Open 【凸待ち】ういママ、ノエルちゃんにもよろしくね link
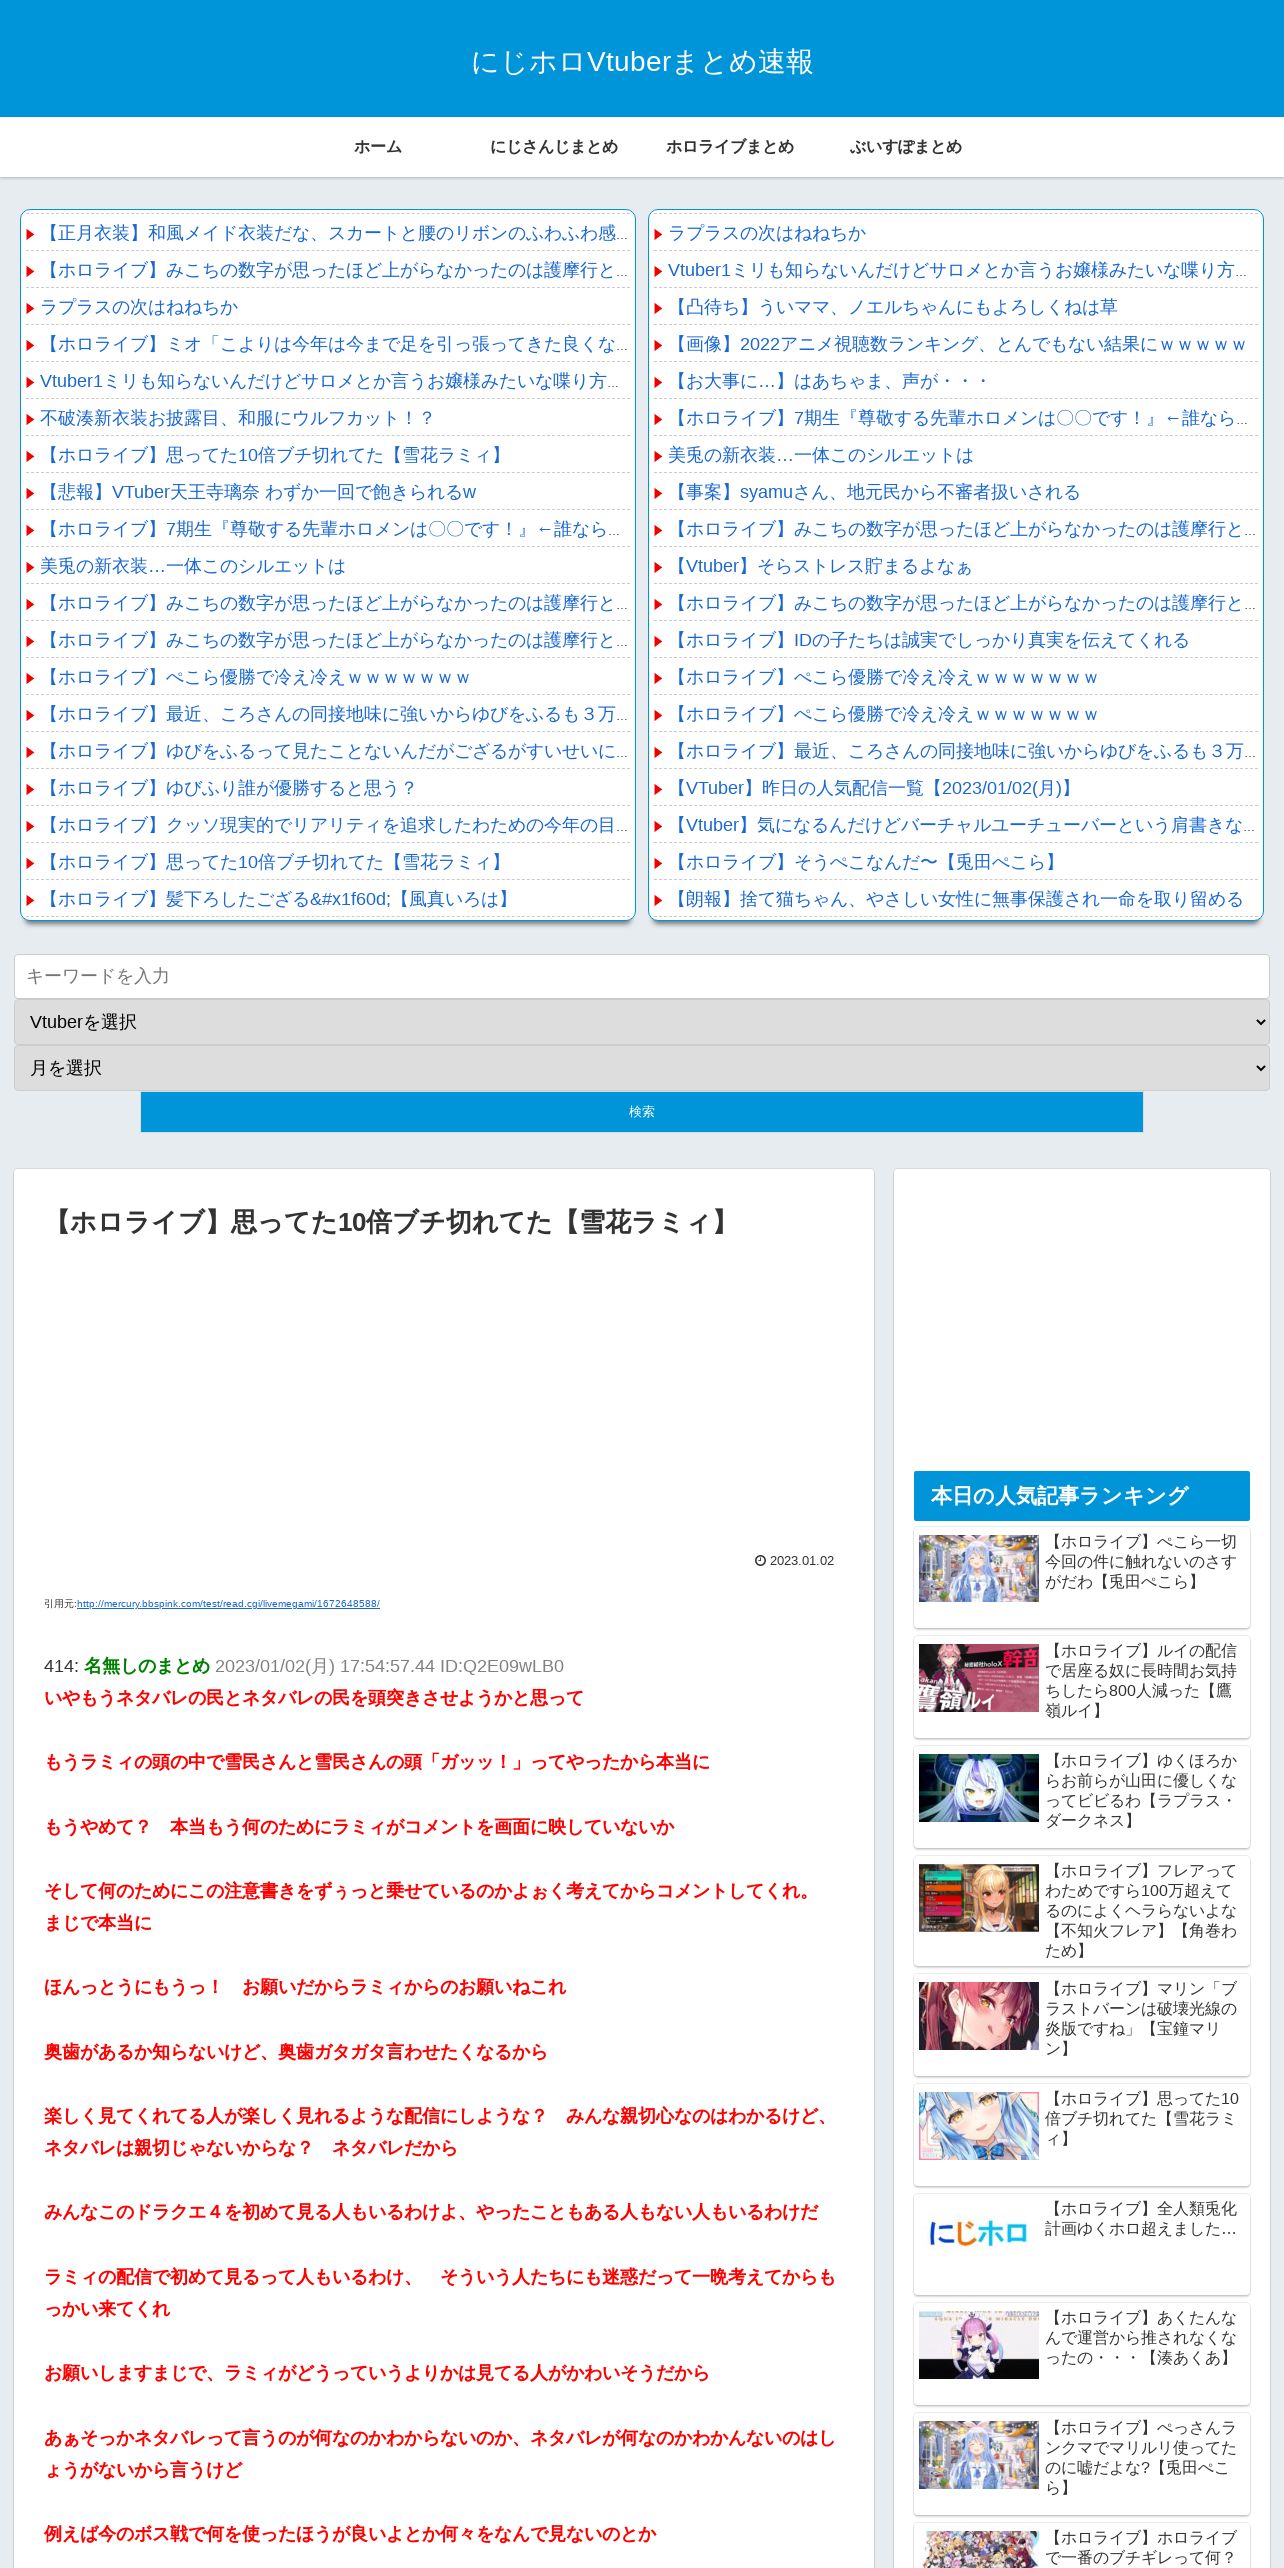The image size is (1284, 2568). tap(893, 307)
